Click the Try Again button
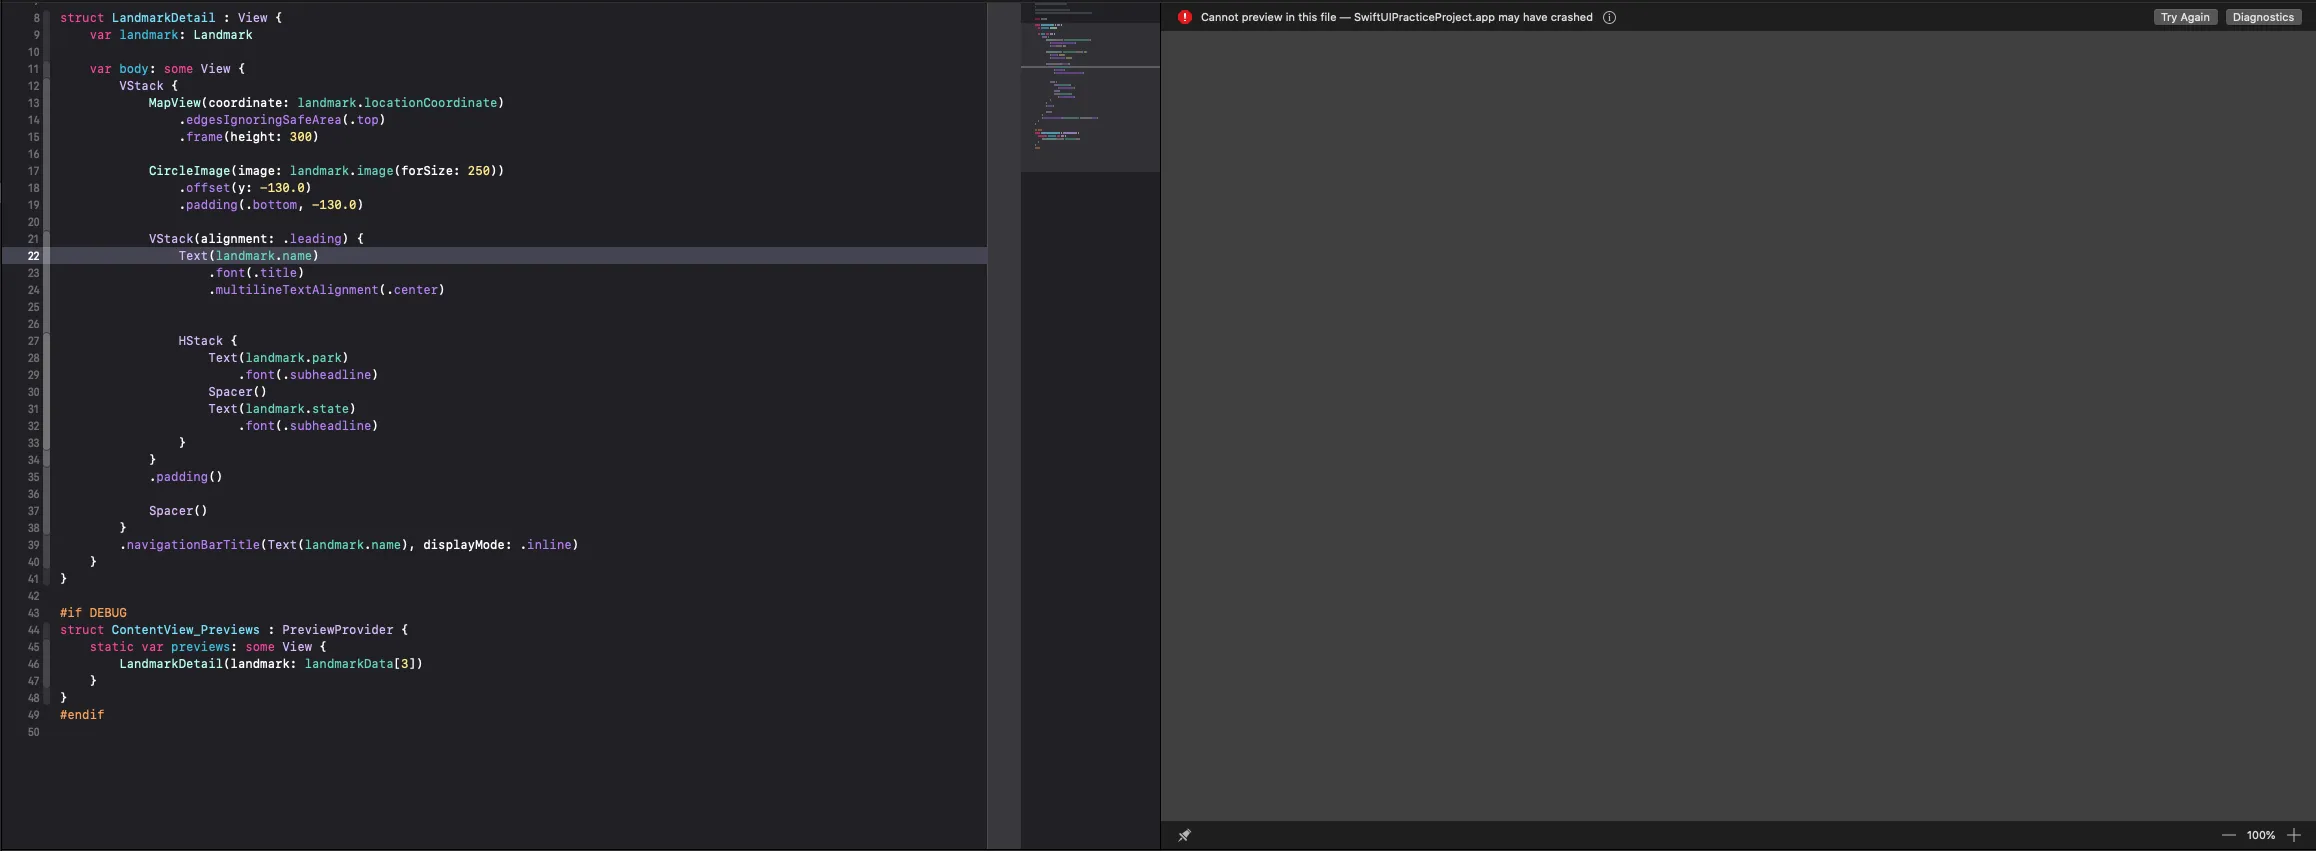Viewport: 2316px width, 851px height. pyautogui.click(x=2185, y=17)
